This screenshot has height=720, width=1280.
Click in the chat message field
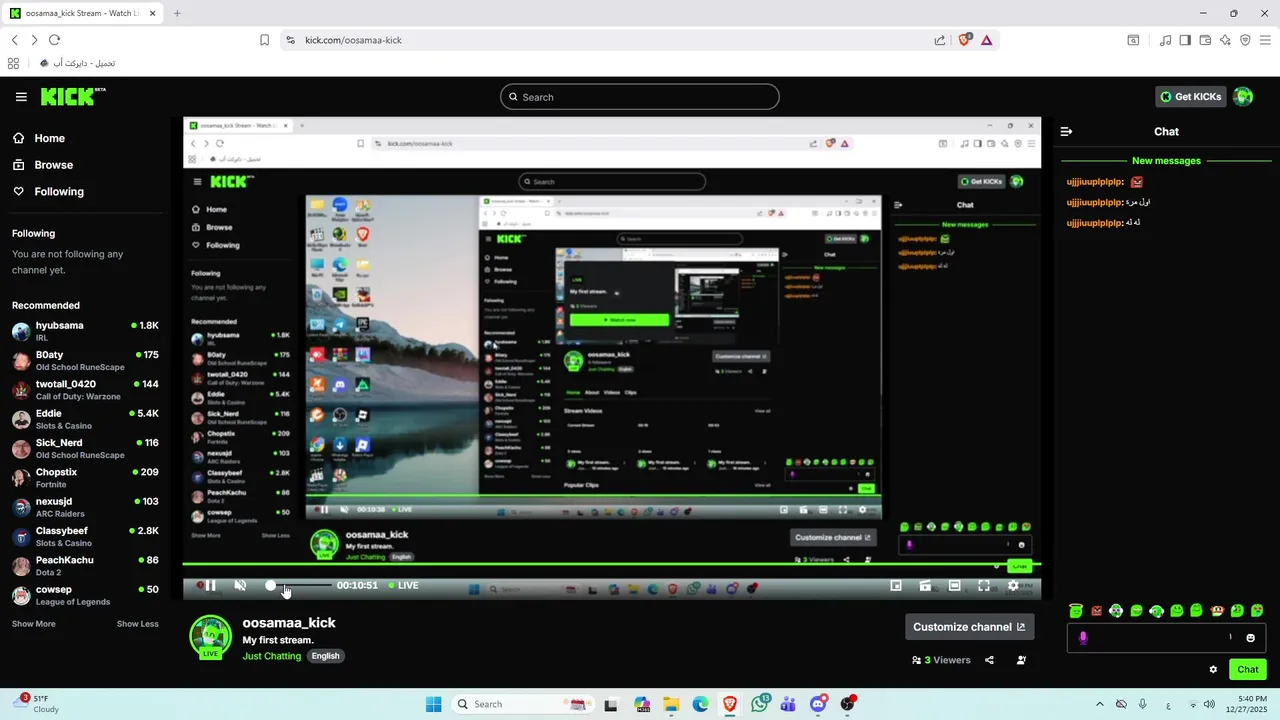pos(1166,638)
